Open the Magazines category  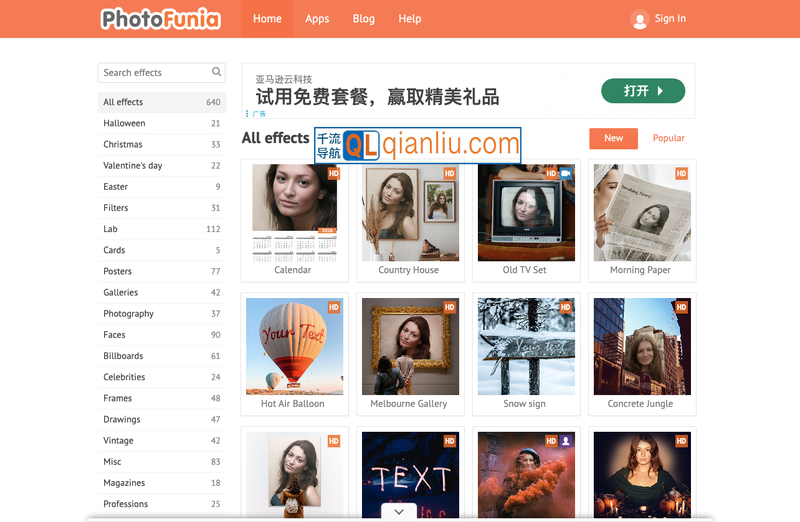162,483
